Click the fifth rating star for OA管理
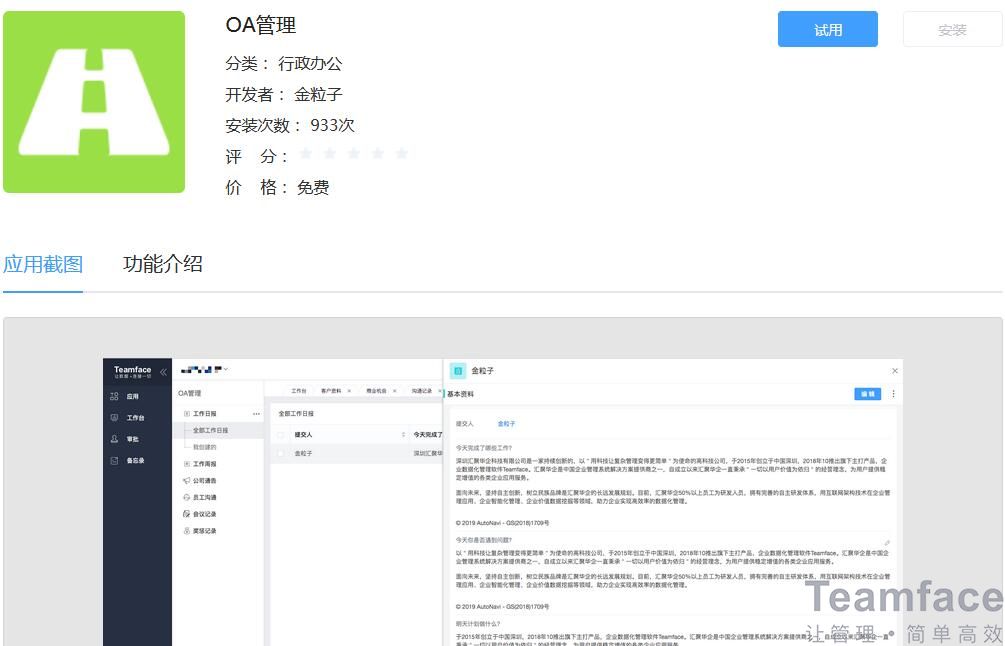 point(402,153)
